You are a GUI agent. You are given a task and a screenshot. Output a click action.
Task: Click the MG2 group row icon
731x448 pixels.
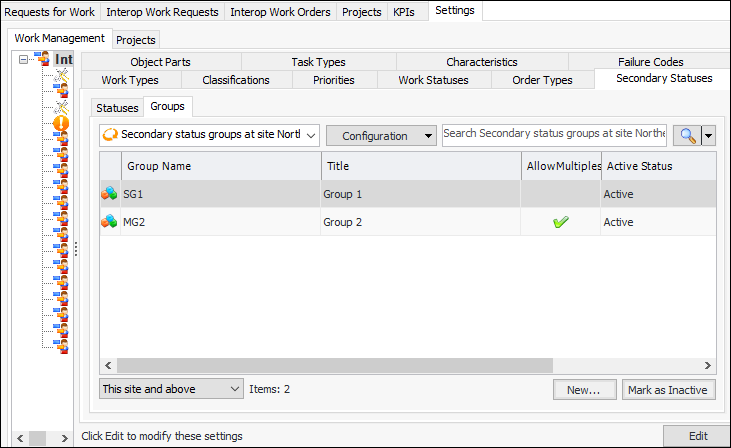click(x=110, y=222)
